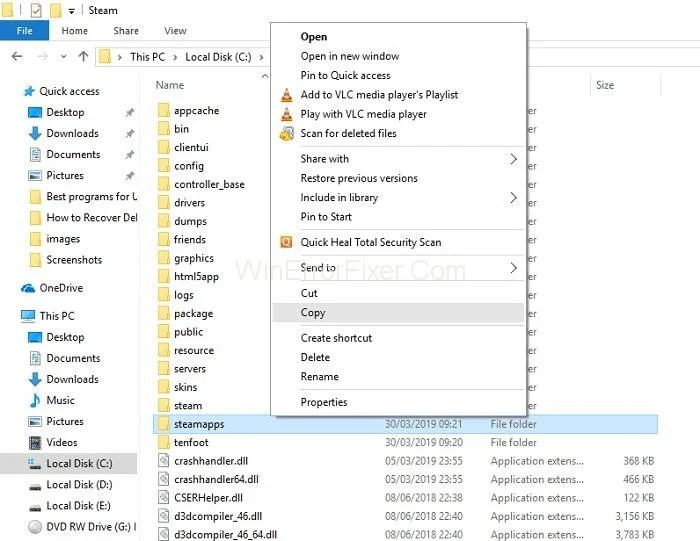Open the Customize Quick Access Toolbar dropdown
The width and height of the screenshot is (700, 541).
click(x=71, y=11)
